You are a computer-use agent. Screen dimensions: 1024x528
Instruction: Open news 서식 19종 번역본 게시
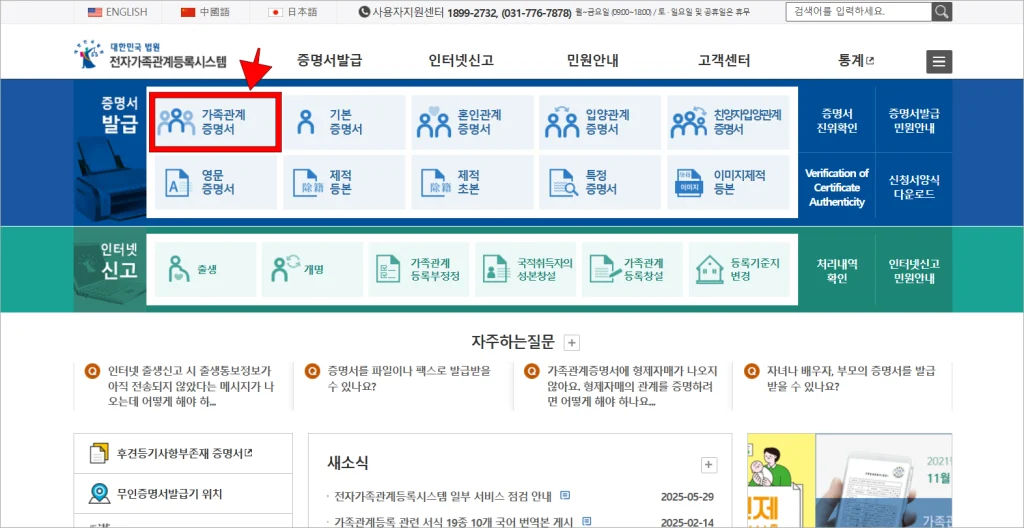[x=453, y=521]
